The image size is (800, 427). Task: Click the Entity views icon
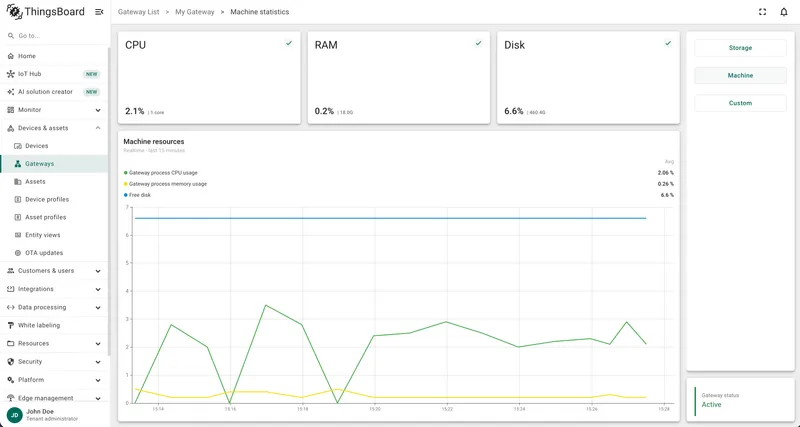(18, 235)
